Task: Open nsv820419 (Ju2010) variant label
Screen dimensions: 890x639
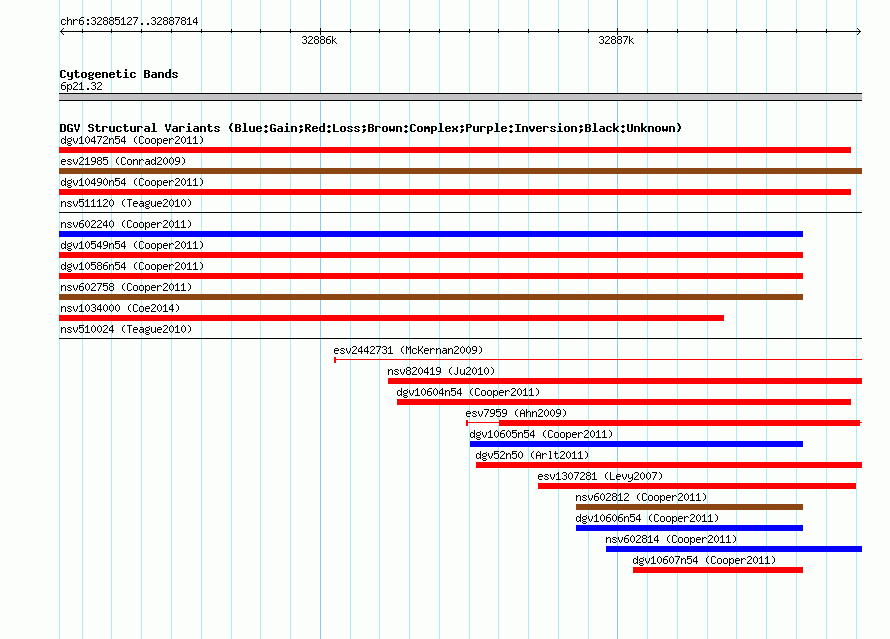Action: pyautogui.click(x=441, y=371)
